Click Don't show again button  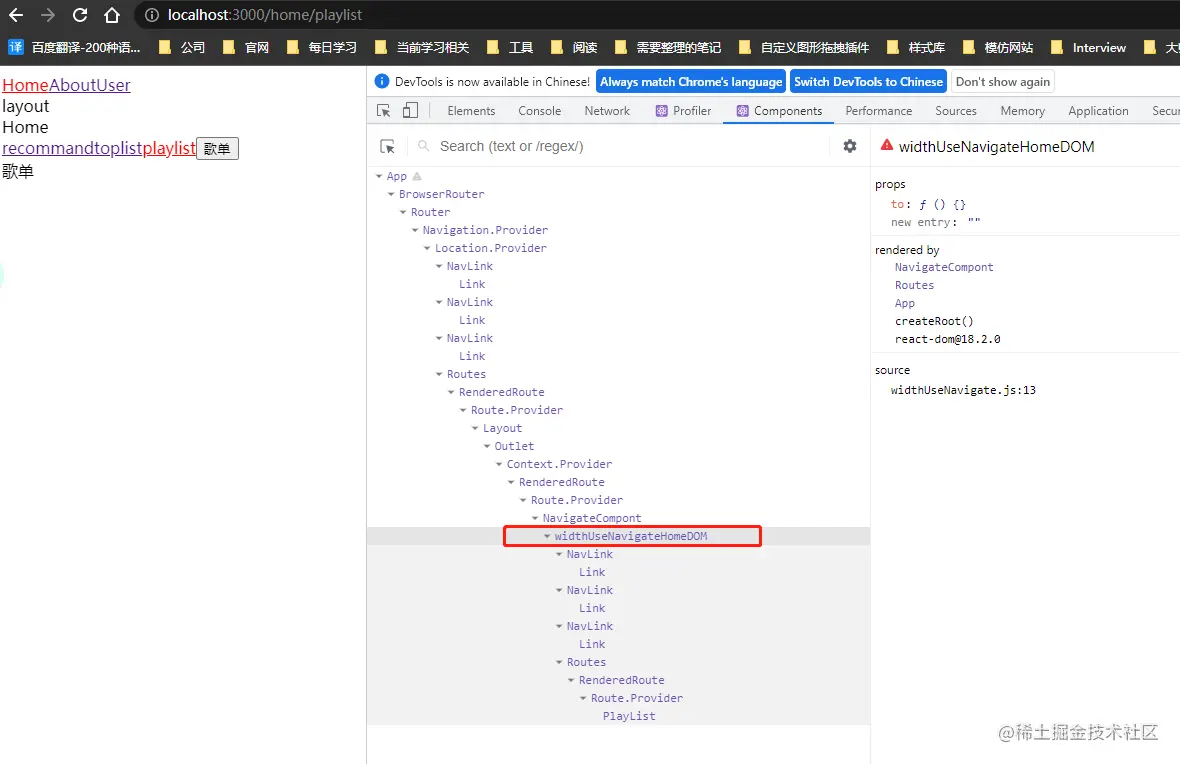pyautogui.click(x=1002, y=81)
